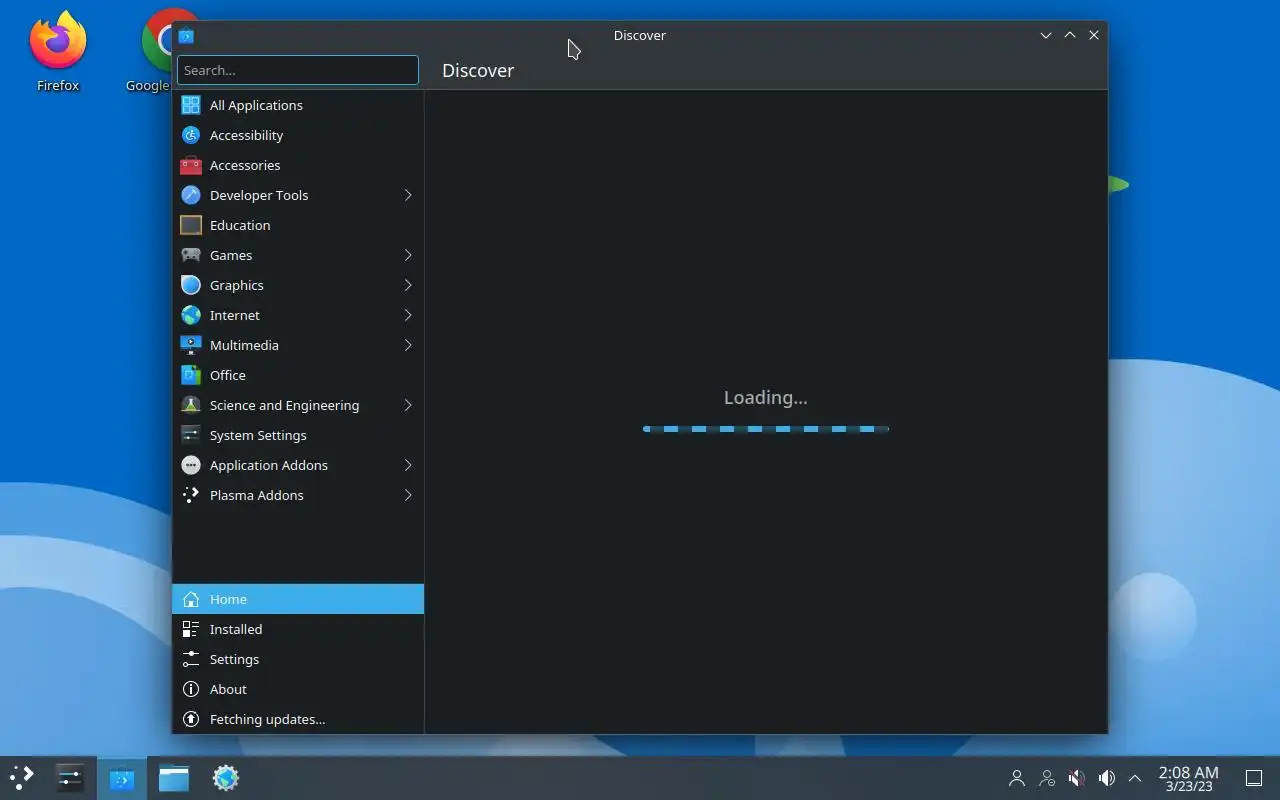This screenshot has width=1280, height=800.
Task: Expand the Graphics category arrow
Action: [x=408, y=285]
